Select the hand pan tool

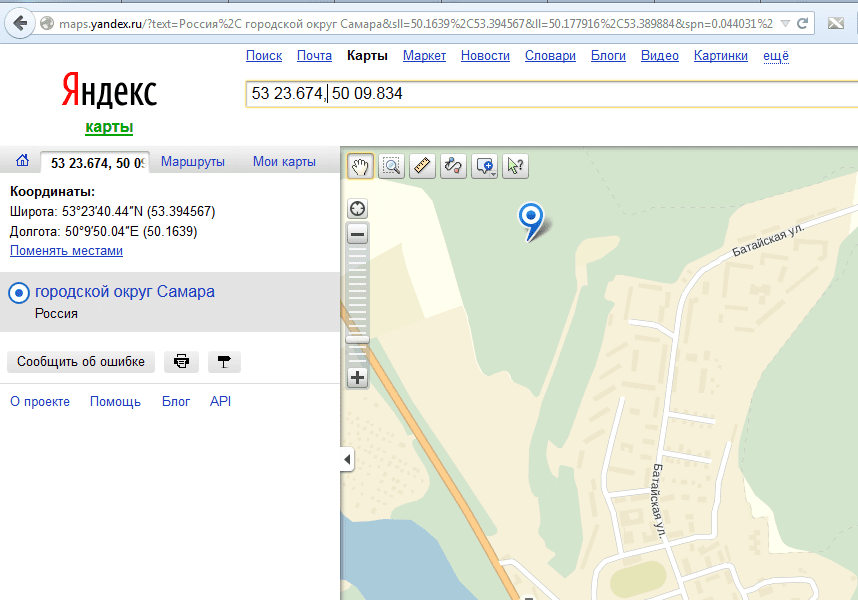(360, 166)
